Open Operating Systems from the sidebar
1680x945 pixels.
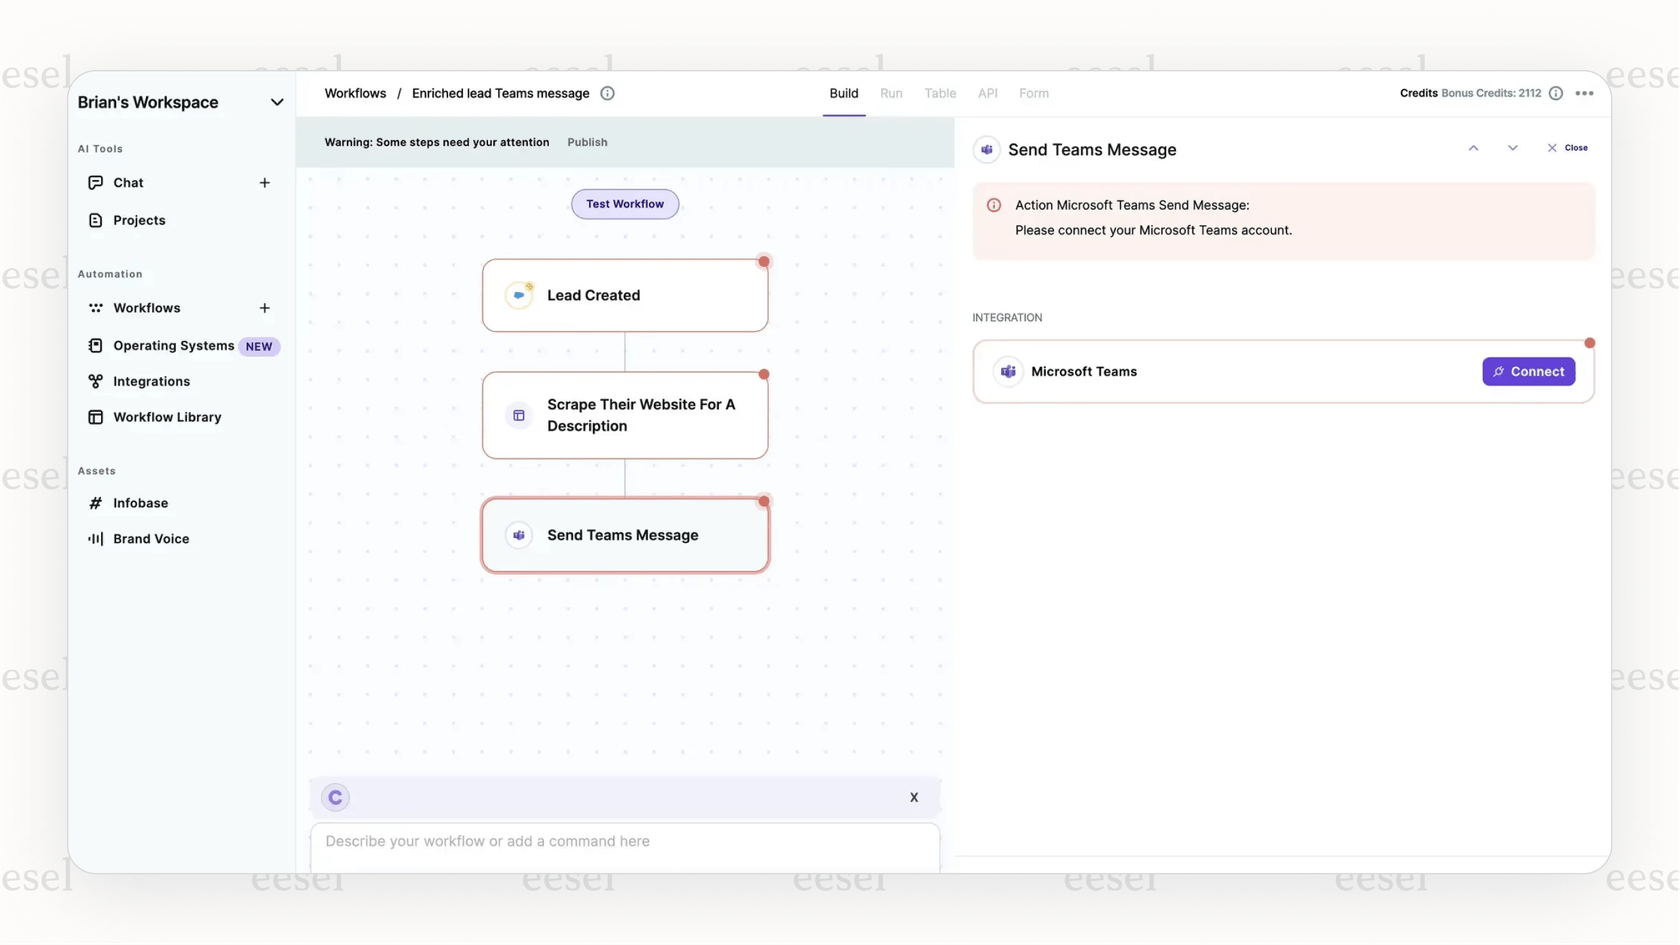pyautogui.click(x=95, y=345)
